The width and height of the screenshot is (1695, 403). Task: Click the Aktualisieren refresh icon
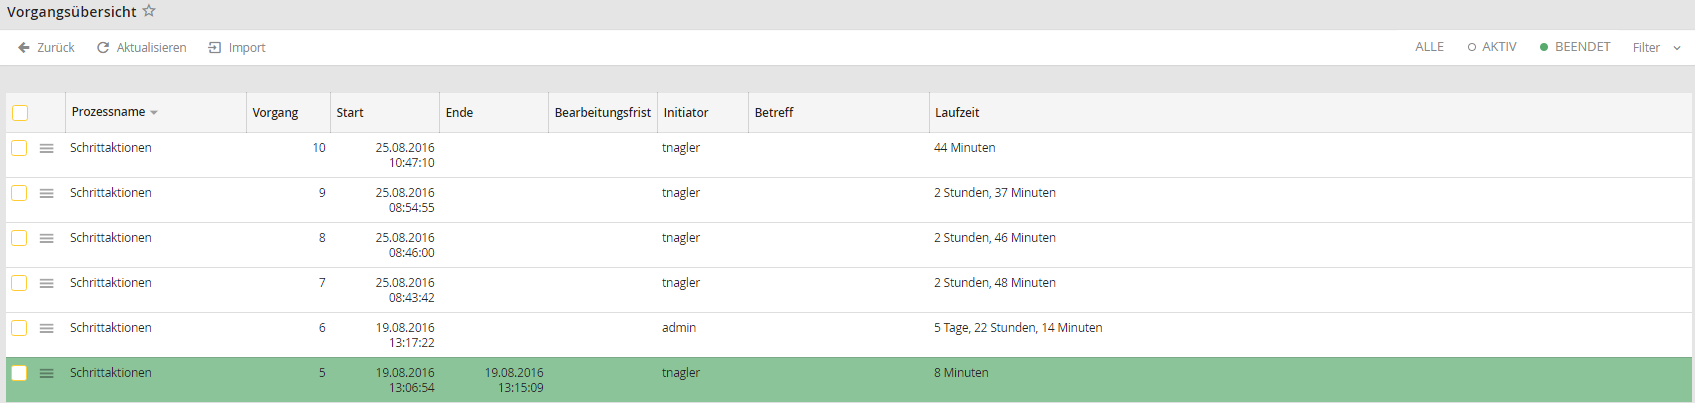tap(103, 47)
